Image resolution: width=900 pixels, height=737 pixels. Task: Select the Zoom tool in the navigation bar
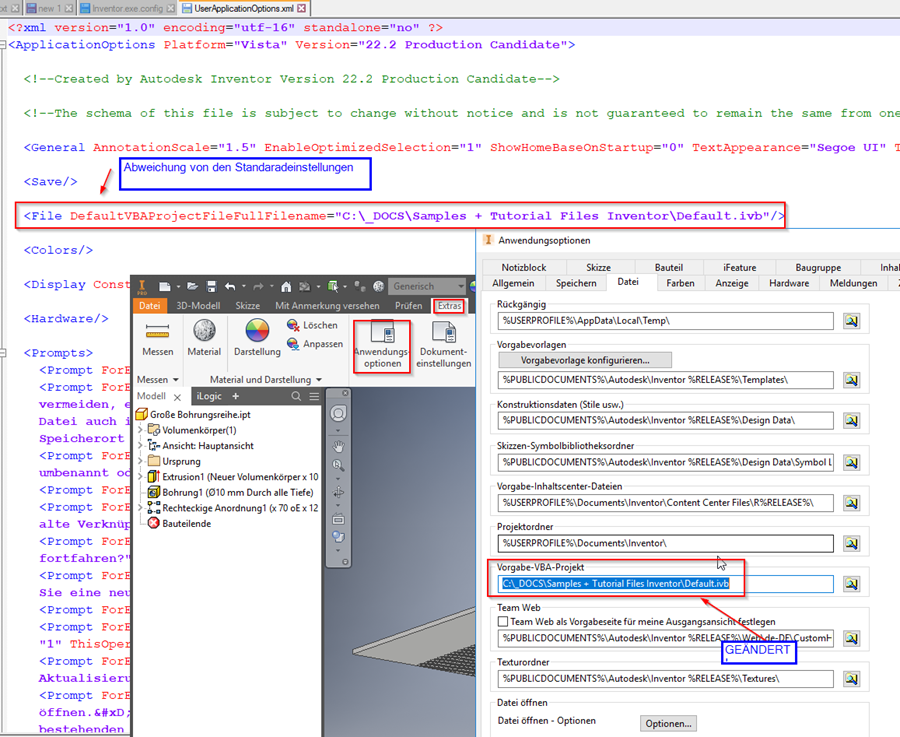(x=339, y=465)
